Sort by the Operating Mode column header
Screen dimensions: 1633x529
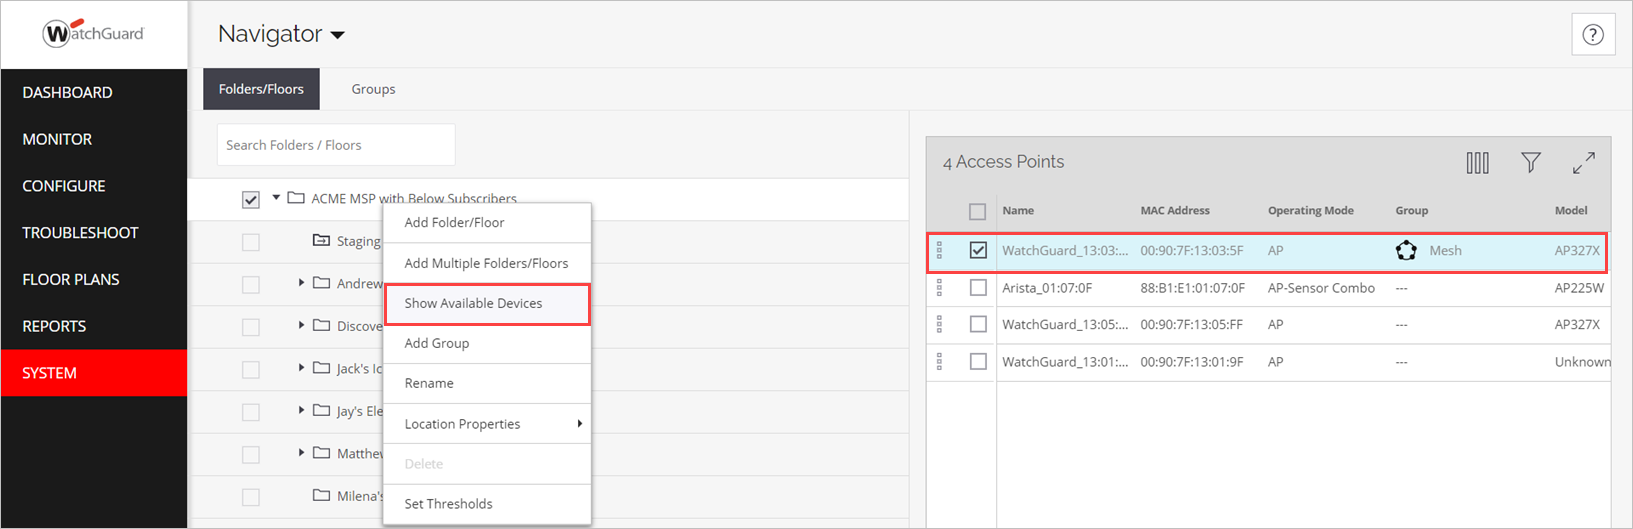coord(1311,211)
